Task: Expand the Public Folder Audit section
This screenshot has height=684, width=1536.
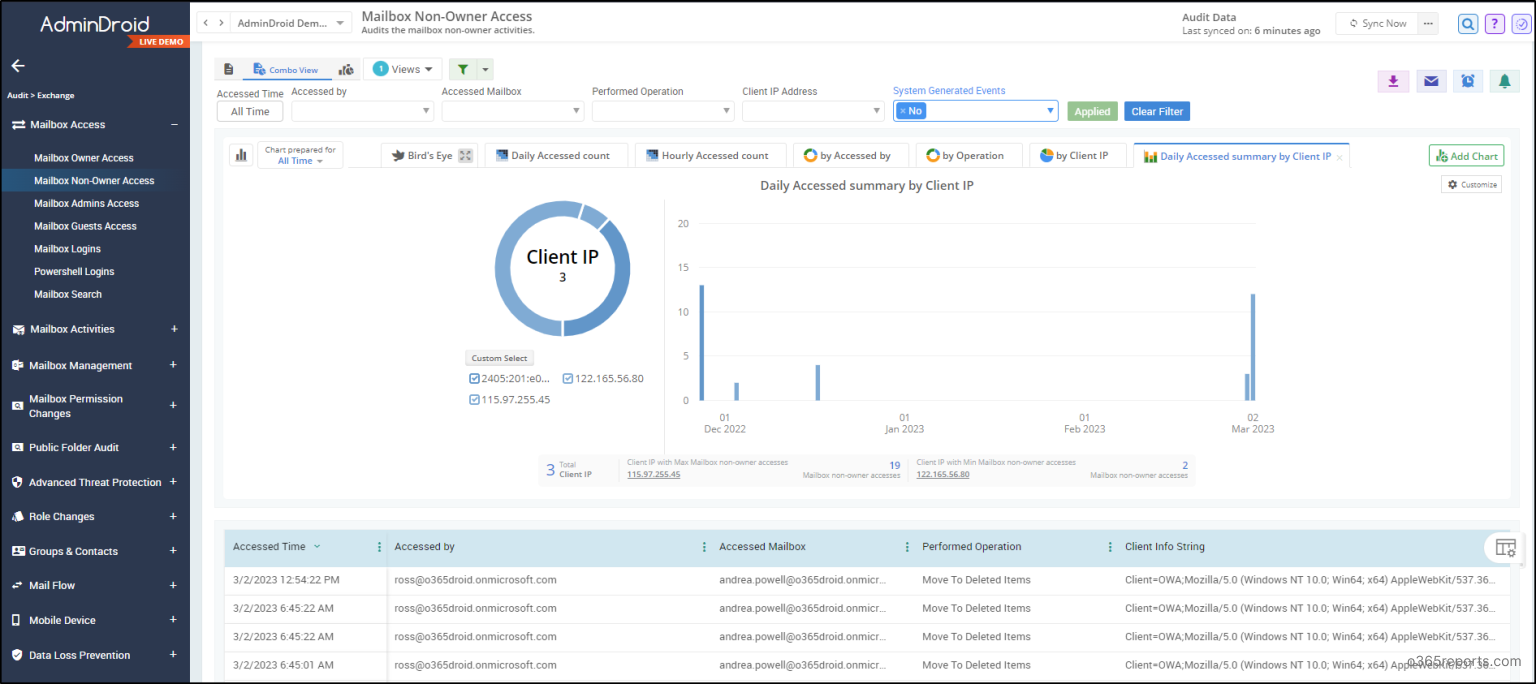Action: pyautogui.click(x=174, y=447)
